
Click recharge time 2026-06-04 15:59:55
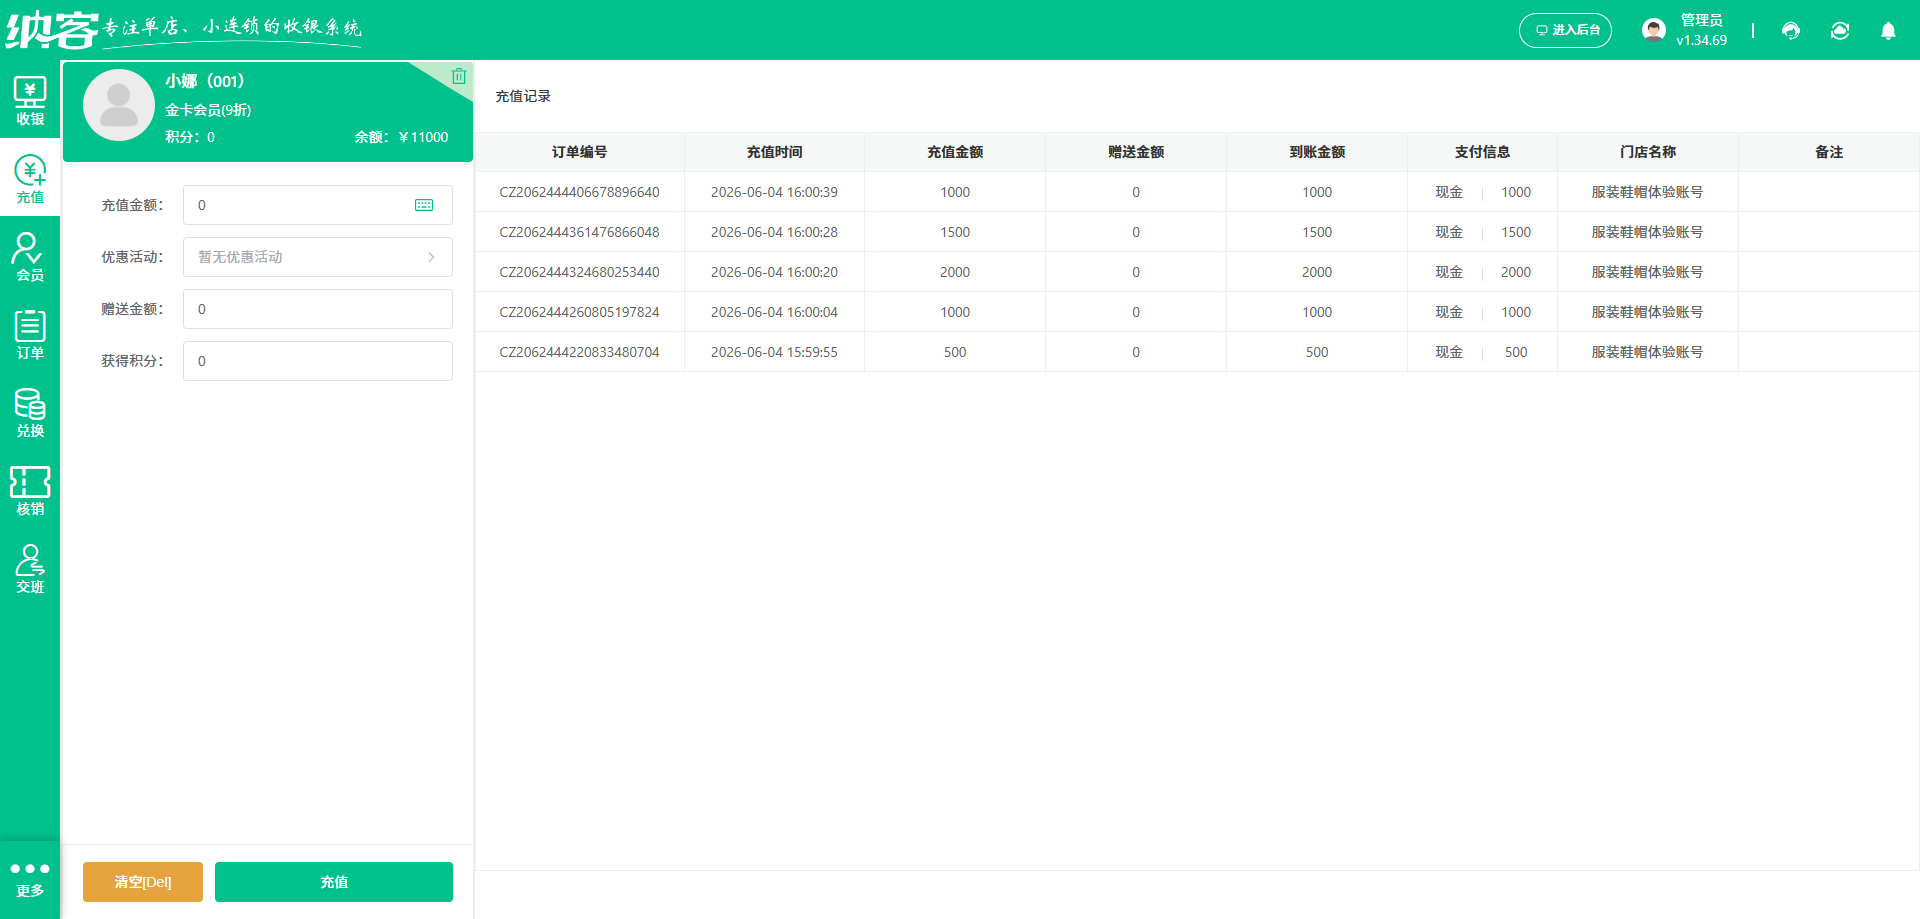click(775, 352)
